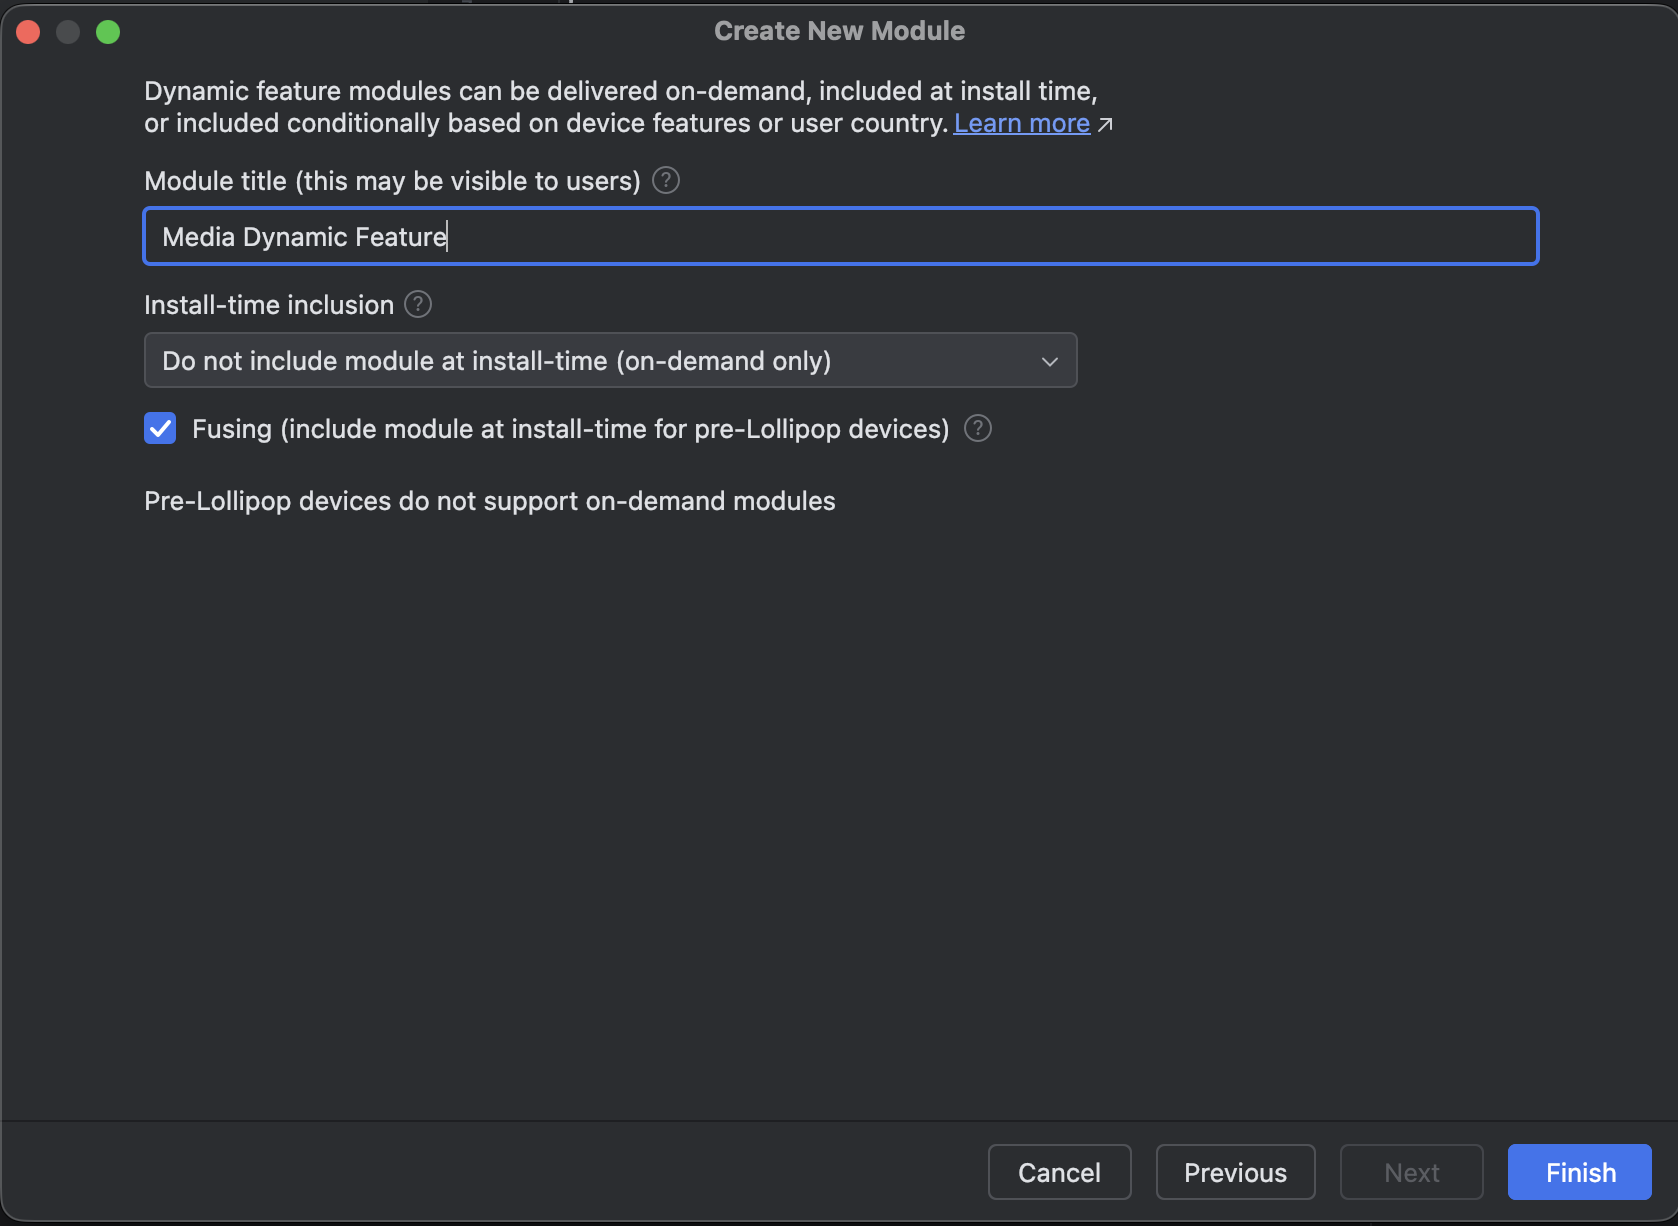Click the Pre-Lollipop devices support note text
The height and width of the screenshot is (1226, 1678).
(489, 501)
